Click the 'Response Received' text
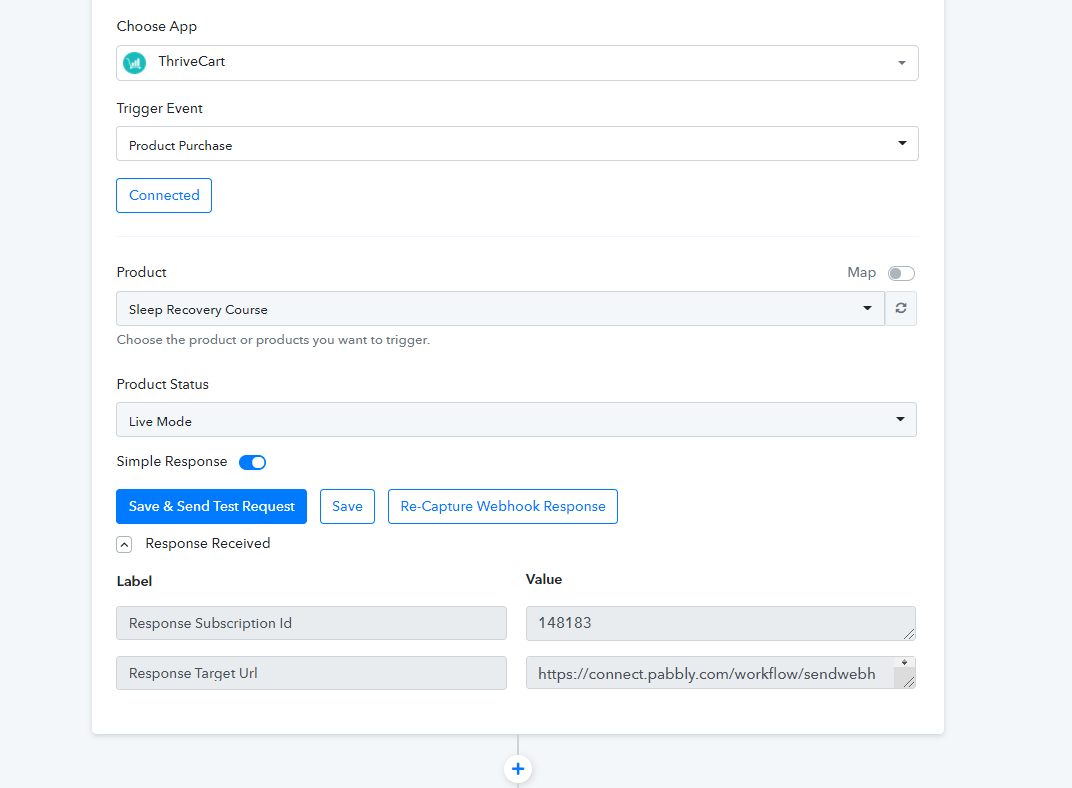Viewport: 1072px width, 788px height. tap(208, 543)
